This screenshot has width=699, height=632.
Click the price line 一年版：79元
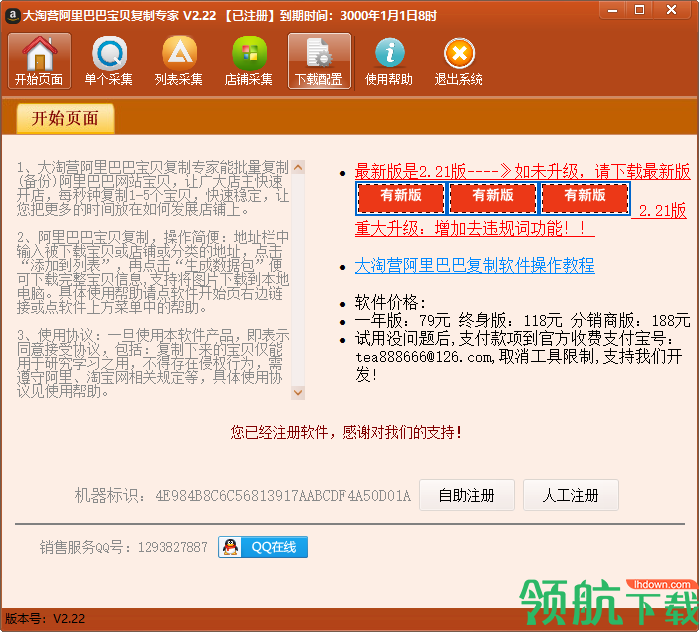click(x=403, y=320)
